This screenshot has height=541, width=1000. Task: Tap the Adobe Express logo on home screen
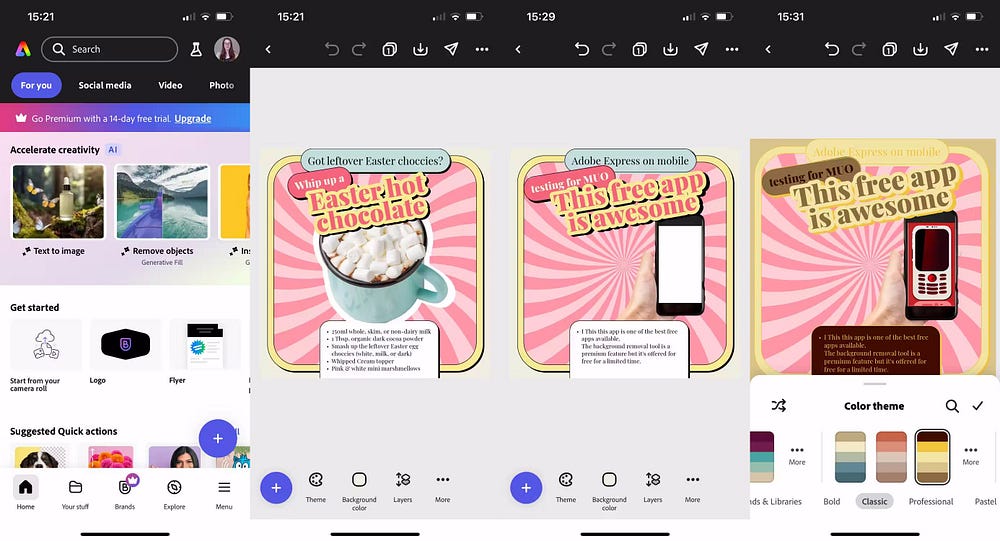coord(23,49)
